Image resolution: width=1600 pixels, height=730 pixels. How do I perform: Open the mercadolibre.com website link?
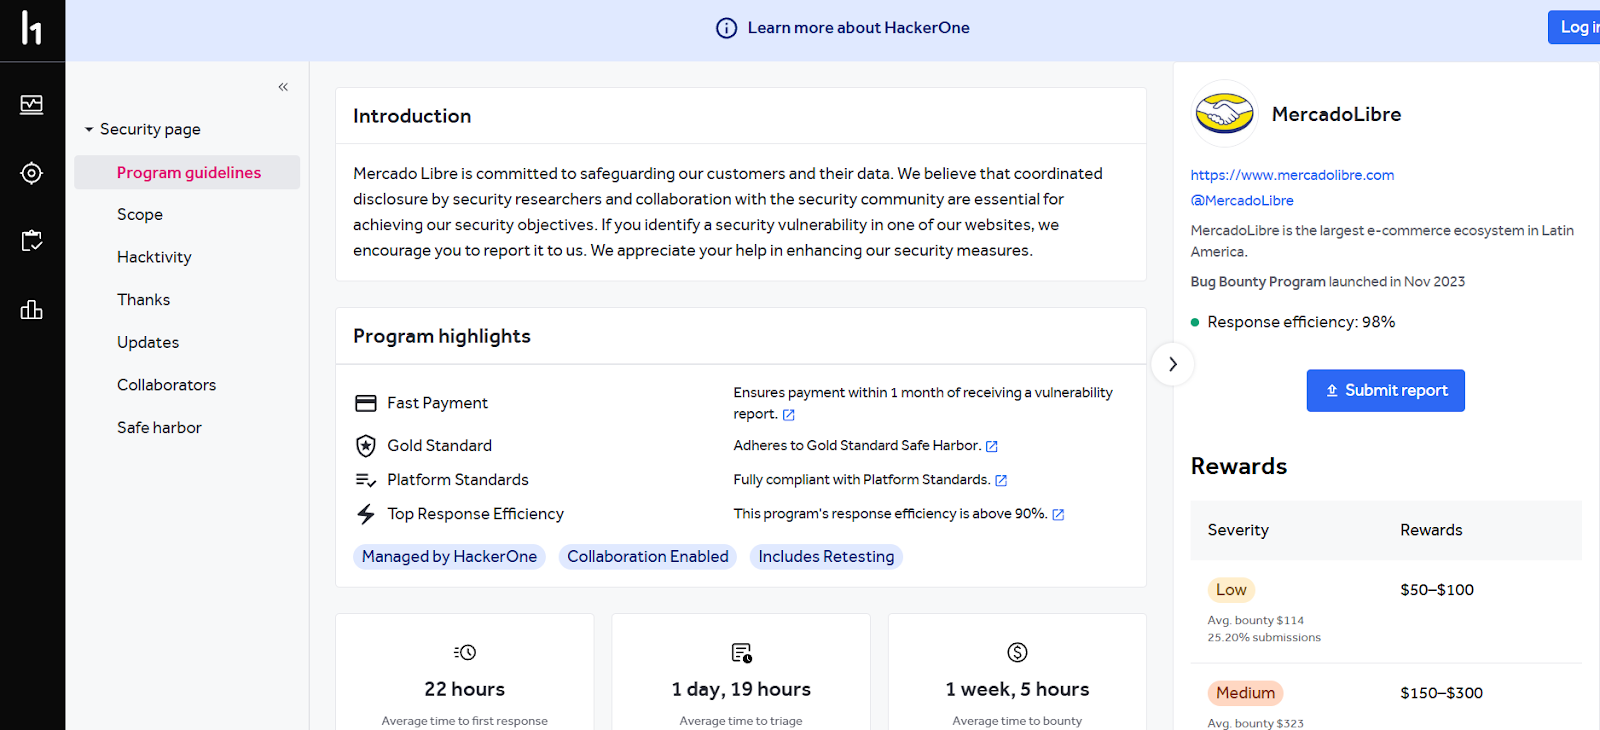pyautogui.click(x=1292, y=175)
